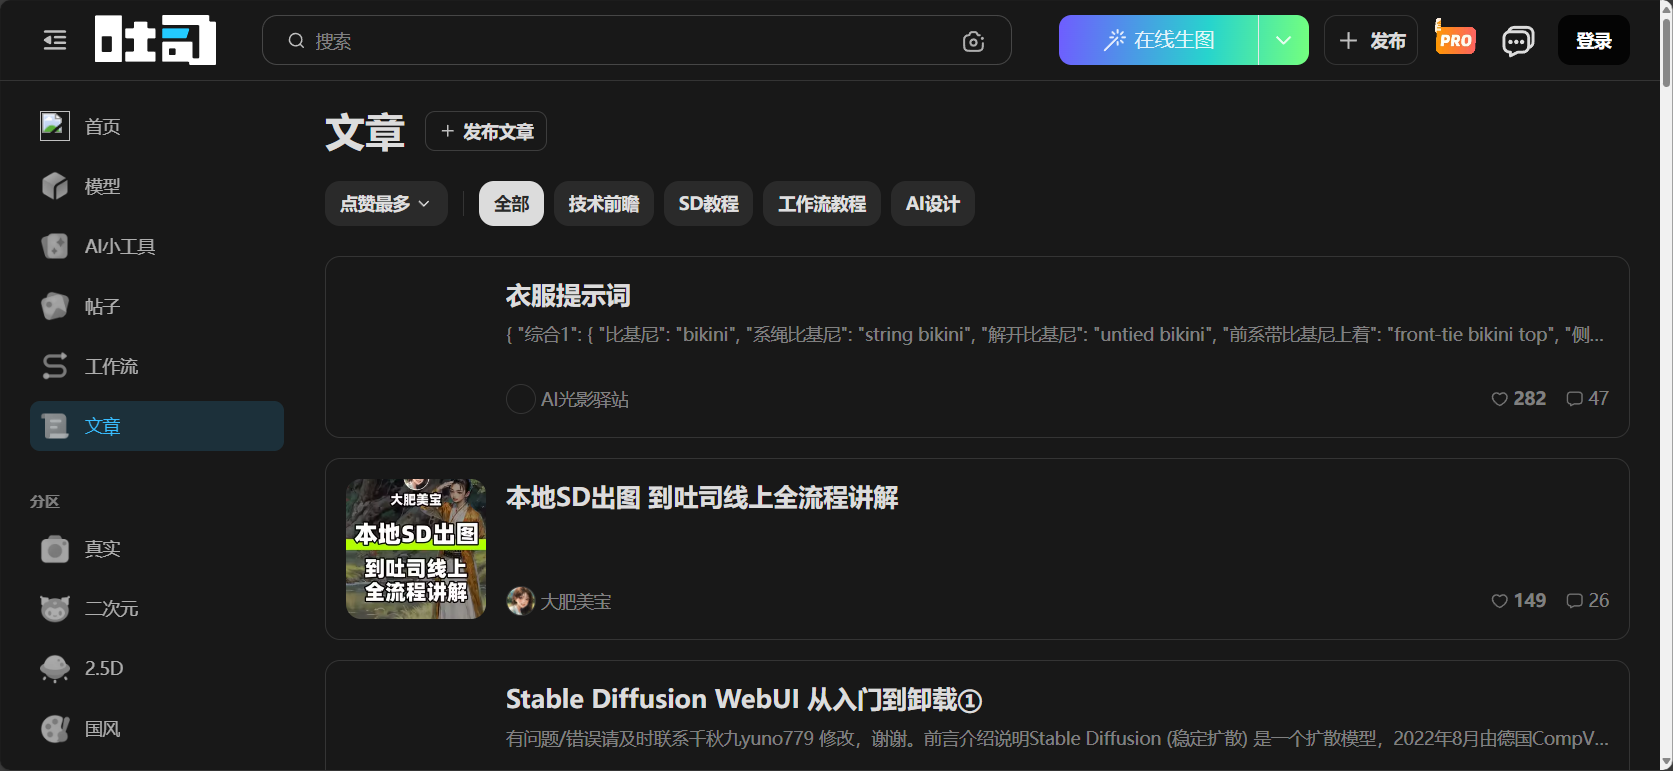The height and width of the screenshot is (771, 1673).
Task: Click the 登录 login button
Action: 1594,40
